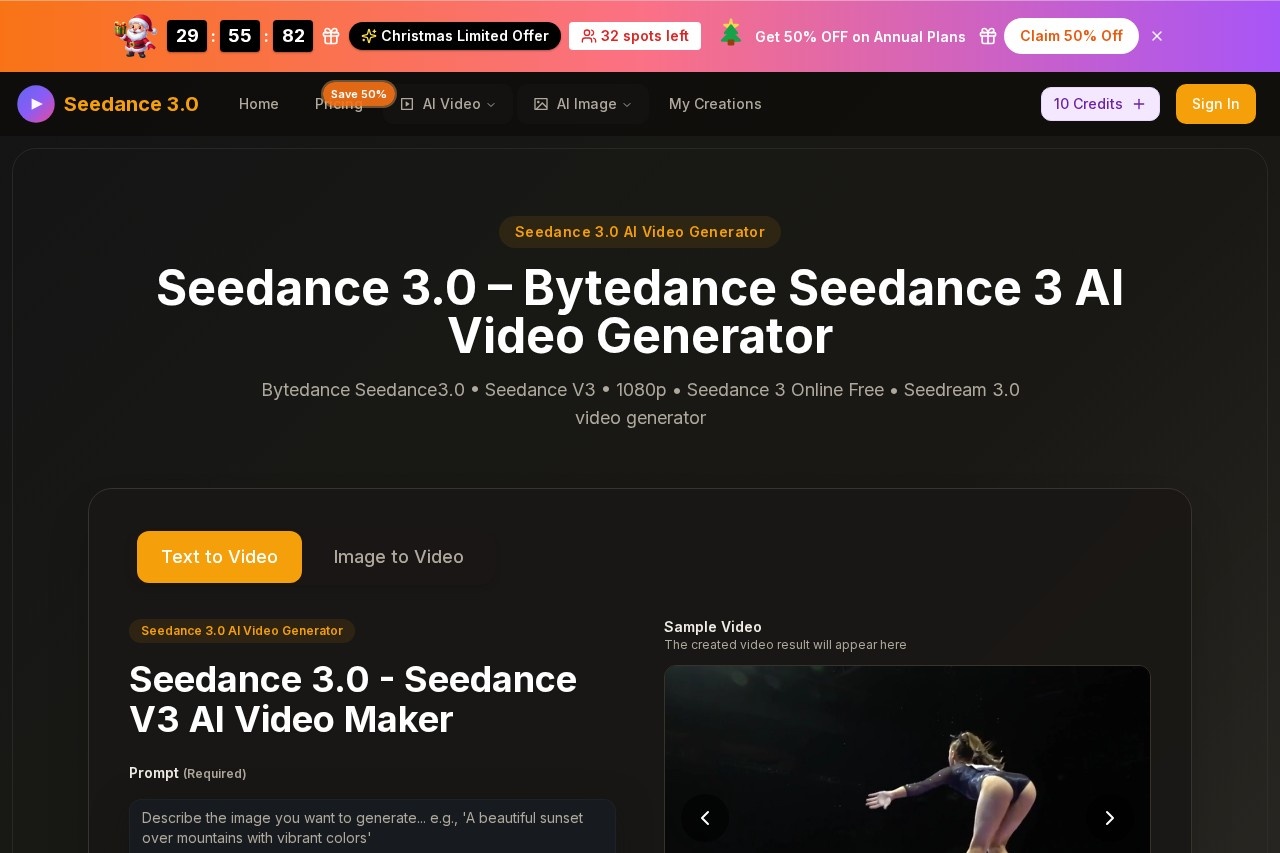Click the Christmas tree icon in banner

pyautogui.click(x=731, y=33)
